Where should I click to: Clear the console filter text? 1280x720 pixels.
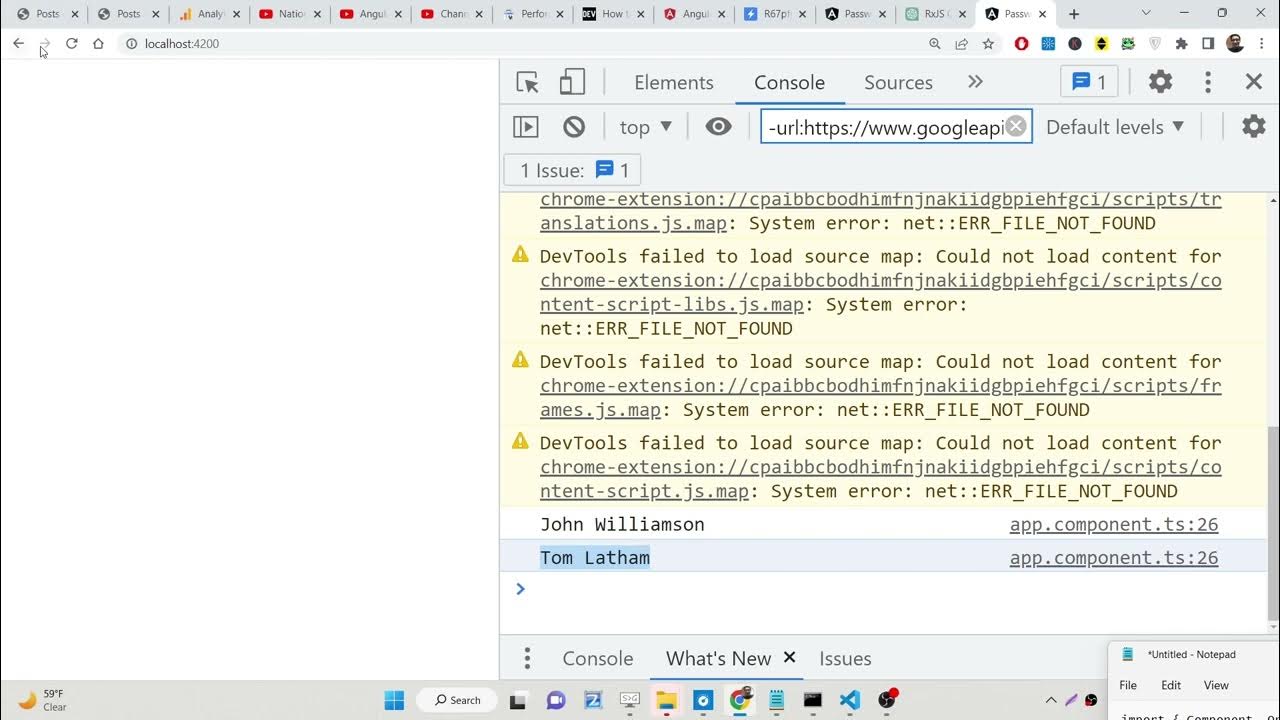[x=1016, y=127]
